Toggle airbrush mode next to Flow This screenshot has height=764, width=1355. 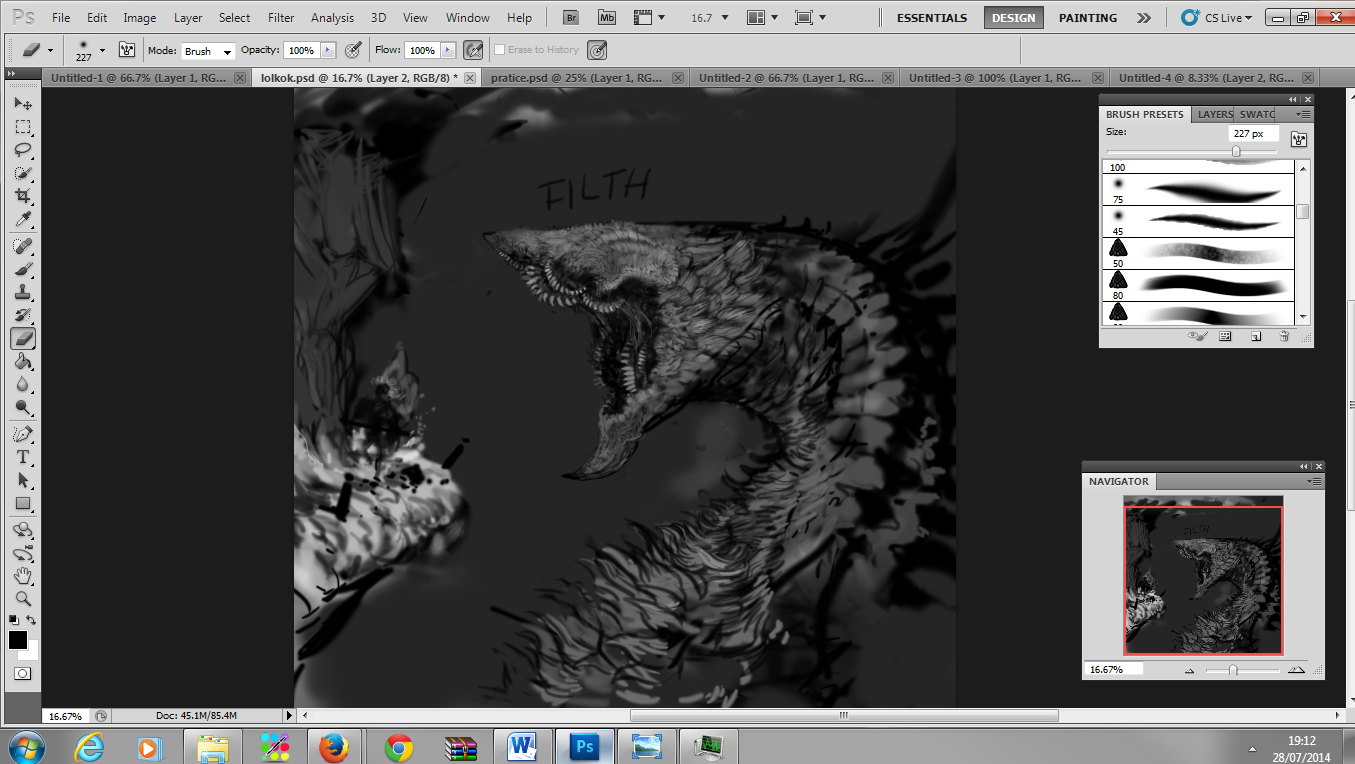click(474, 50)
